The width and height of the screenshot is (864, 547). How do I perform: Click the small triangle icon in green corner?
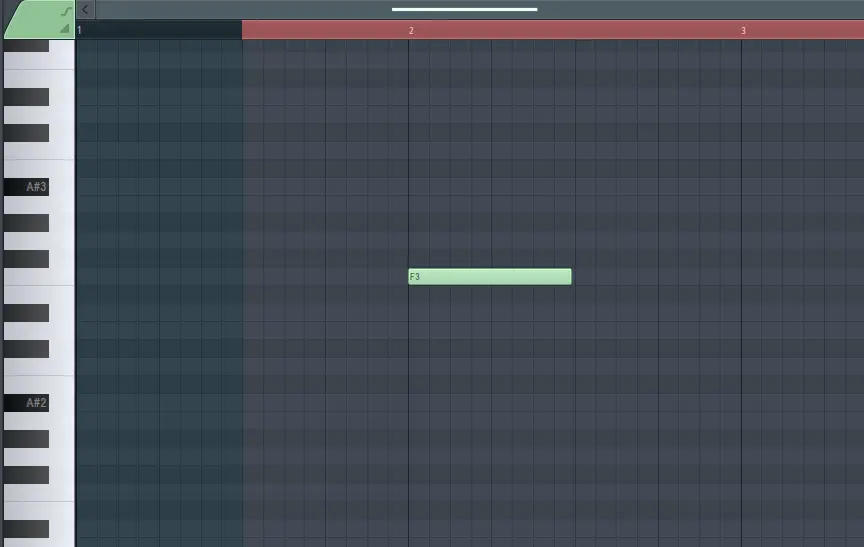[x=65, y=29]
